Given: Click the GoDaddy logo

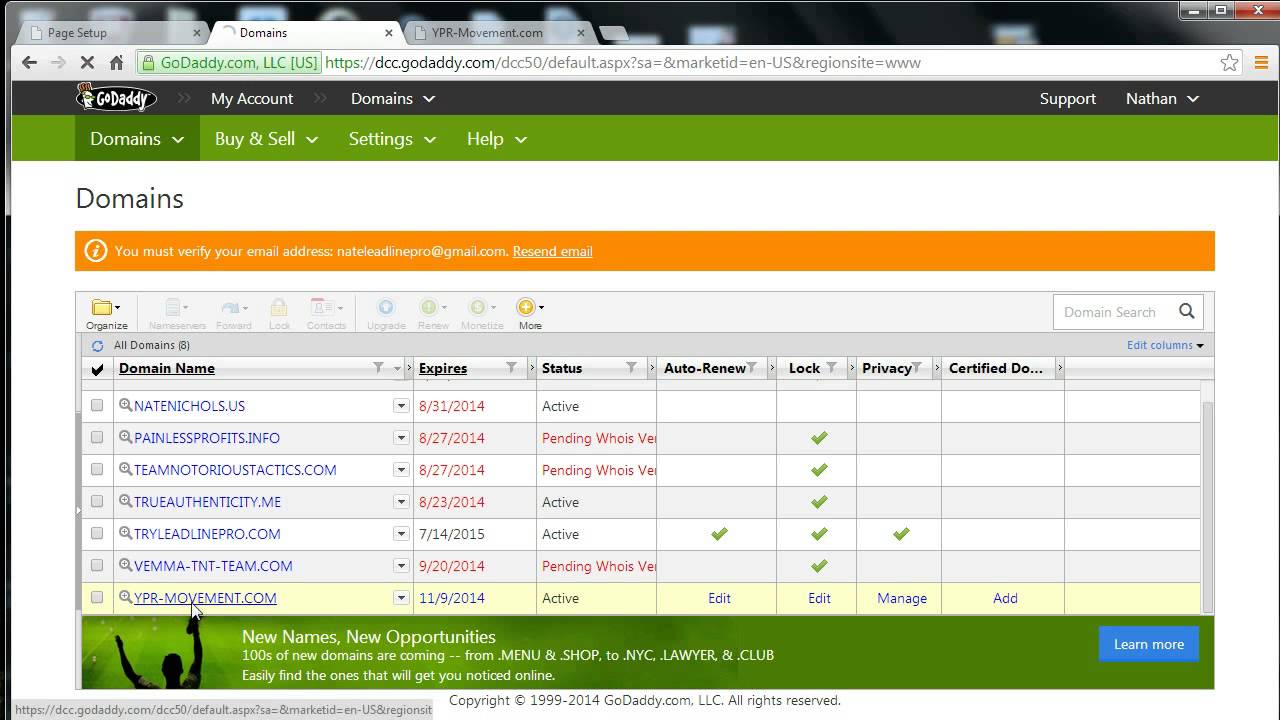Looking at the screenshot, I should 117,98.
